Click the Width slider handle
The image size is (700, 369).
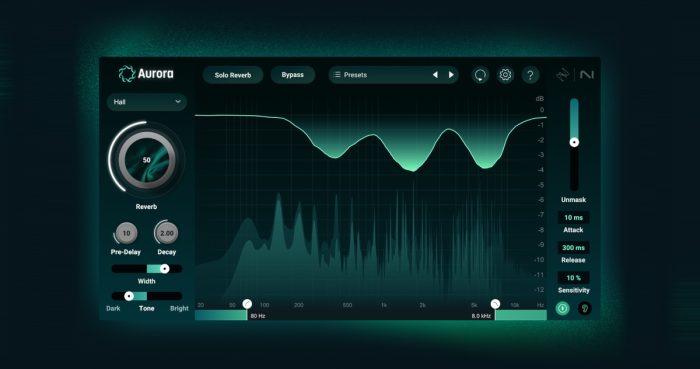tap(164, 269)
